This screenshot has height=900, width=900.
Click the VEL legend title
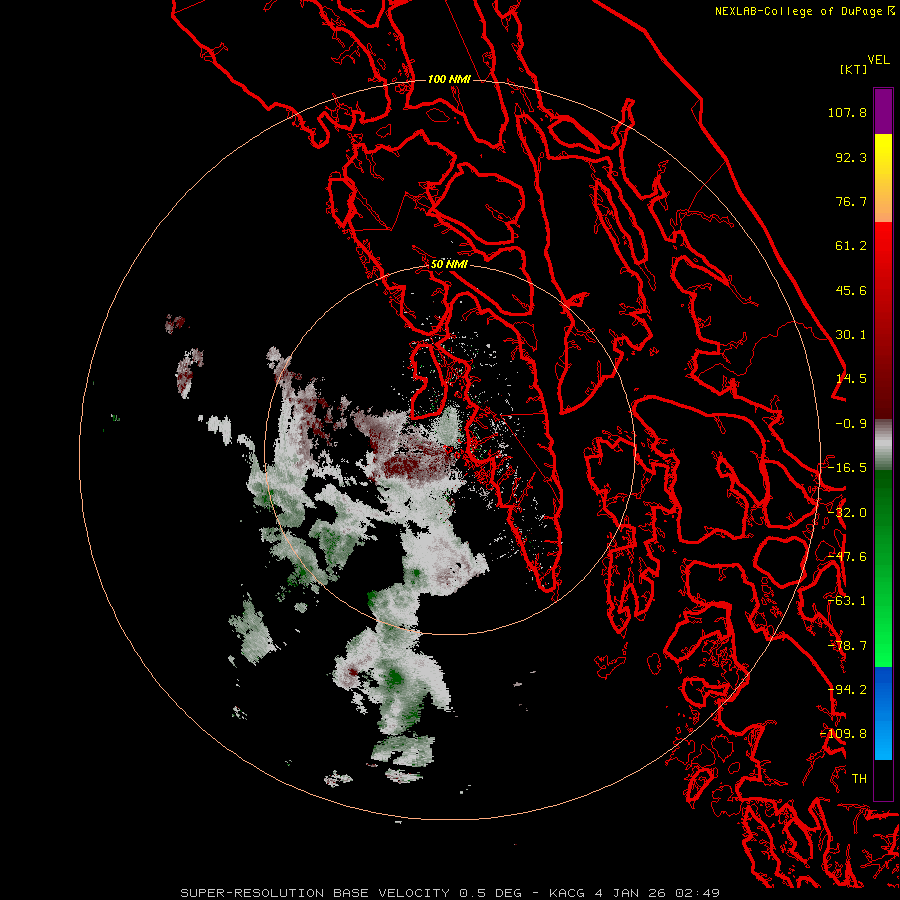pyautogui.click(x=879, y=60)
